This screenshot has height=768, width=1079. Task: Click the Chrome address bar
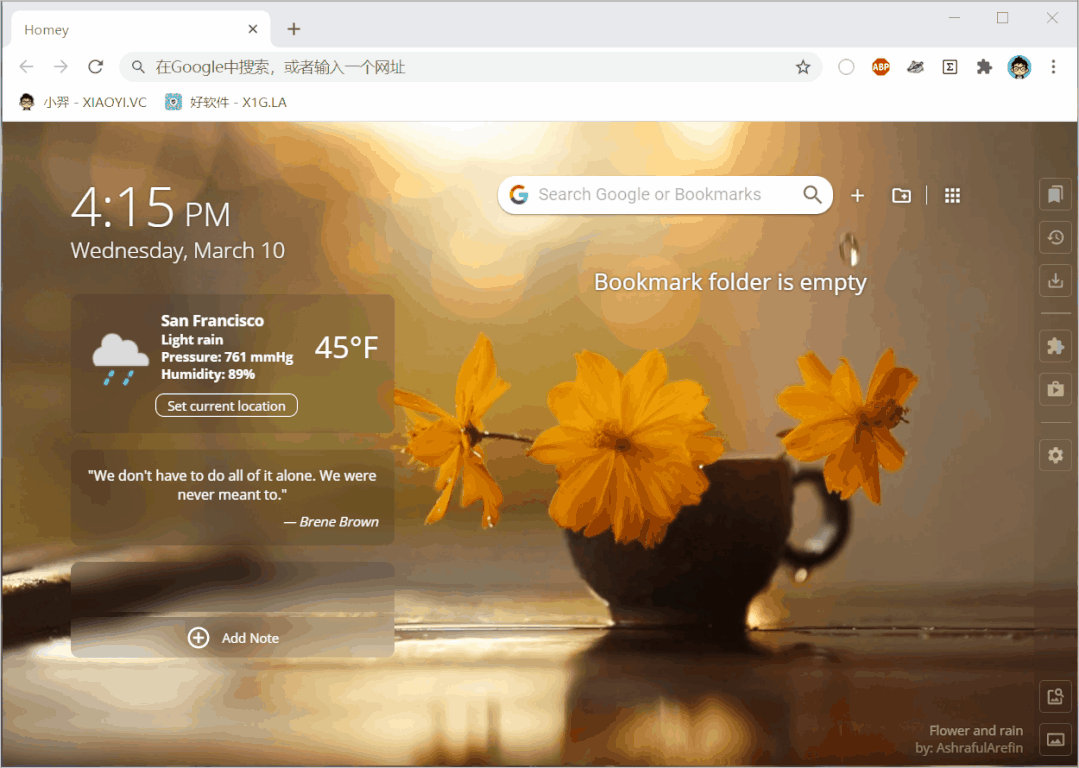coord(471,67)
